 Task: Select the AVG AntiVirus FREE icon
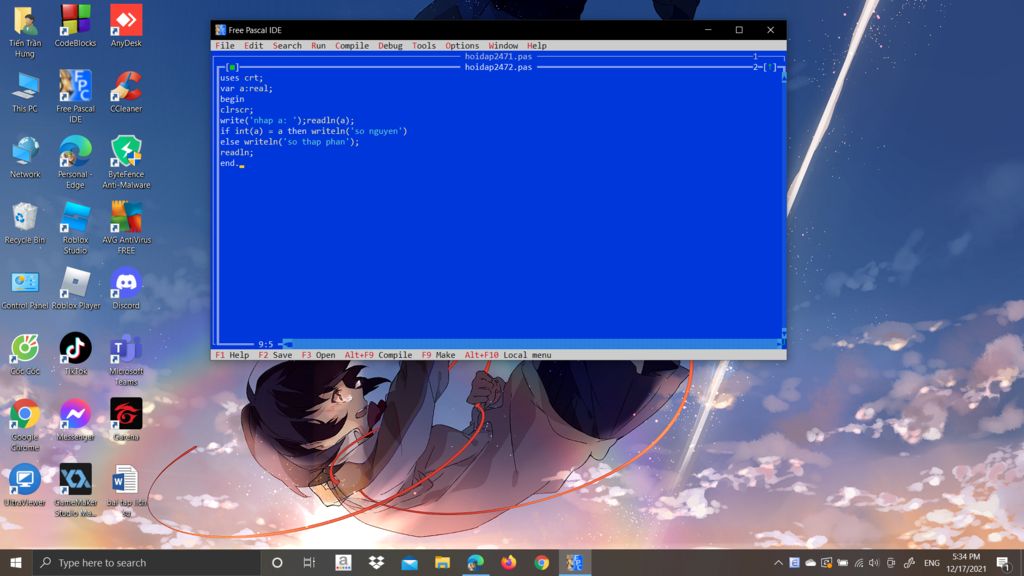coord(126,227)
